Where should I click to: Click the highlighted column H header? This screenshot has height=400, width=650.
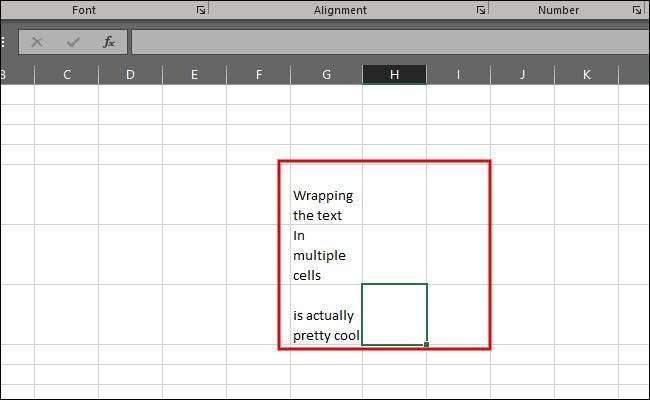(x=394, y=74)
